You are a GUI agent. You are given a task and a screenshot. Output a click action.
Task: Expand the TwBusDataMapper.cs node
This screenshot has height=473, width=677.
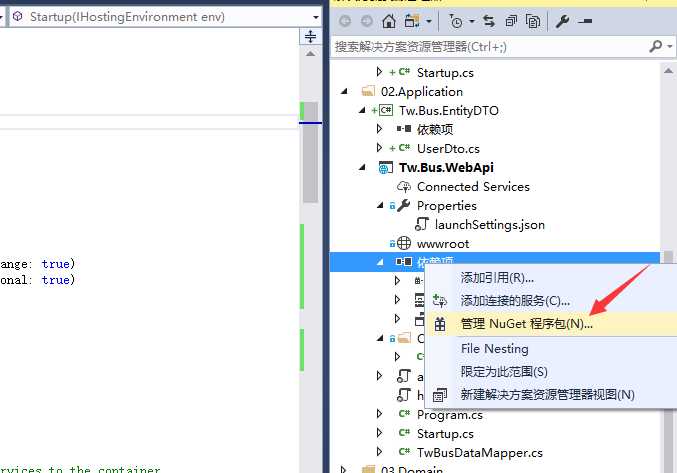379,452
